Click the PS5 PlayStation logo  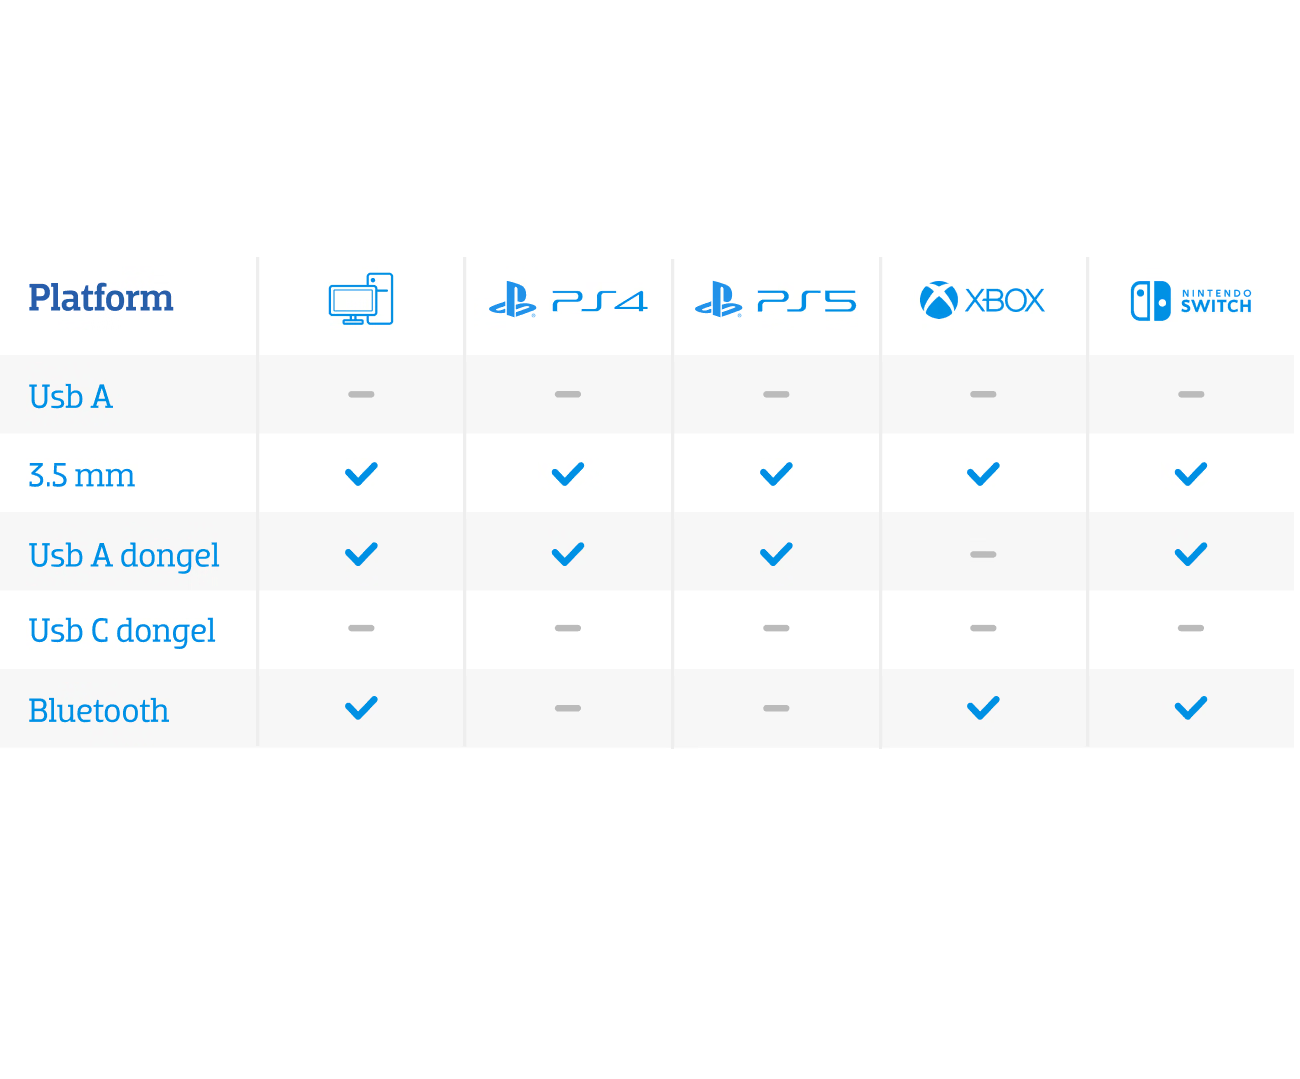pyautogui.click(x=776, y=300)
